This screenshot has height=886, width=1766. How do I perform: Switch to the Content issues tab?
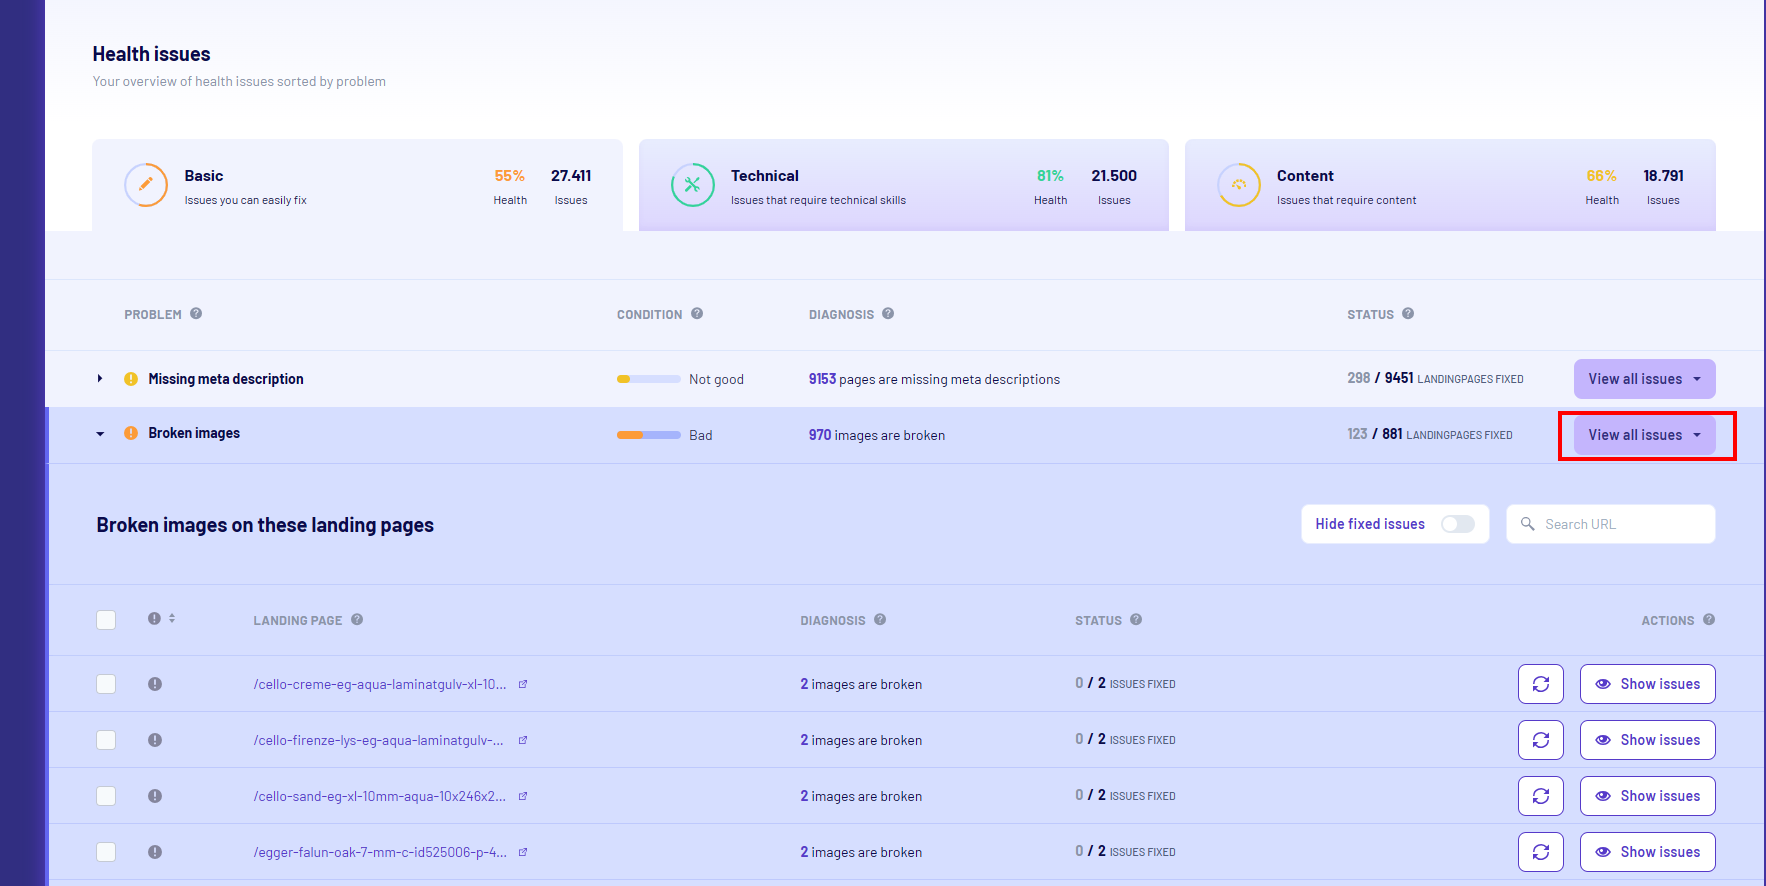pos(1449,186)
